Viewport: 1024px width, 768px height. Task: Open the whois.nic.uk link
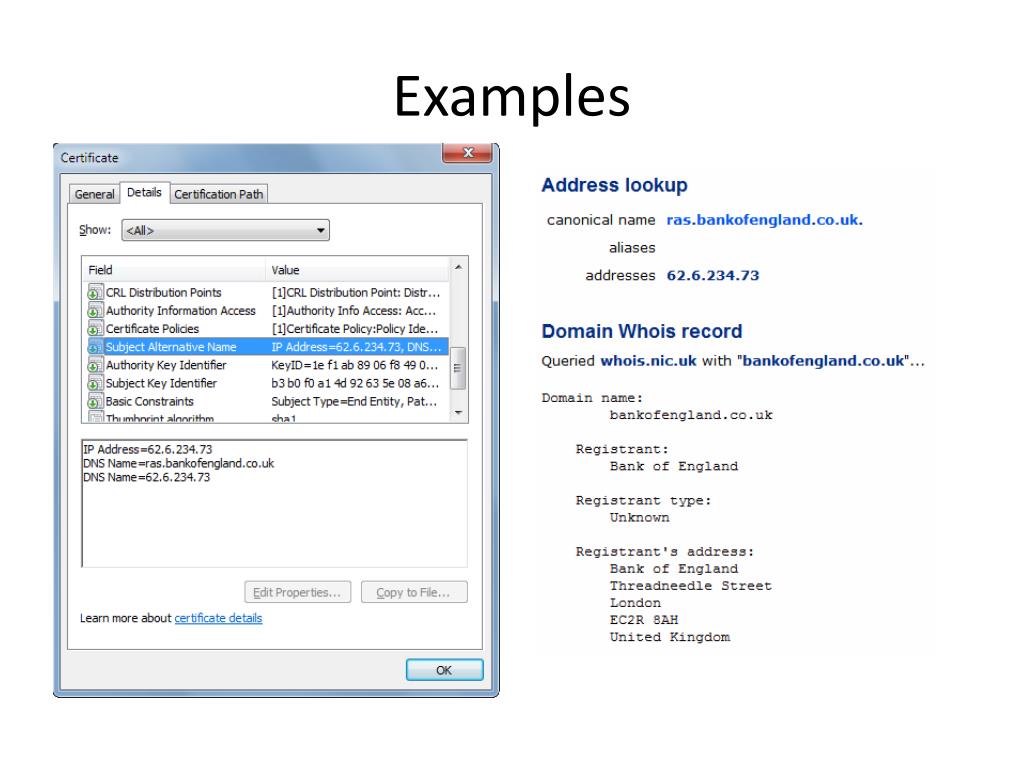(648, 361)
